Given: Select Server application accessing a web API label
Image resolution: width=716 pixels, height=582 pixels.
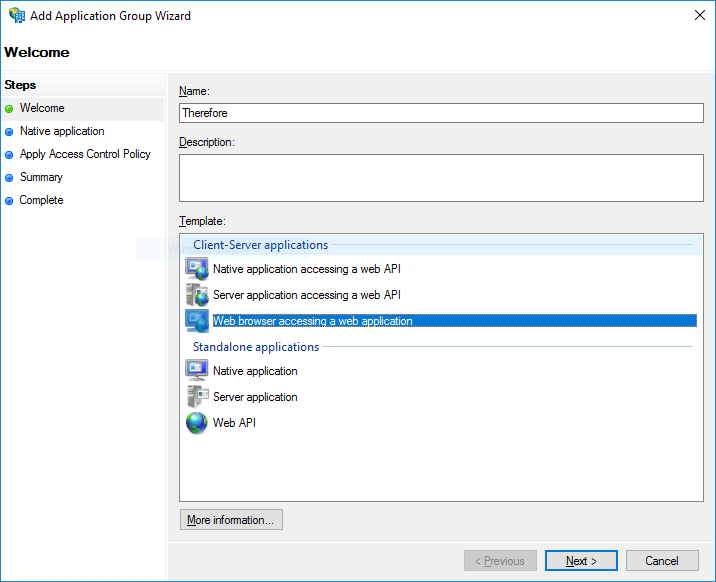Looking at the screenshot, I should point(306,295).
